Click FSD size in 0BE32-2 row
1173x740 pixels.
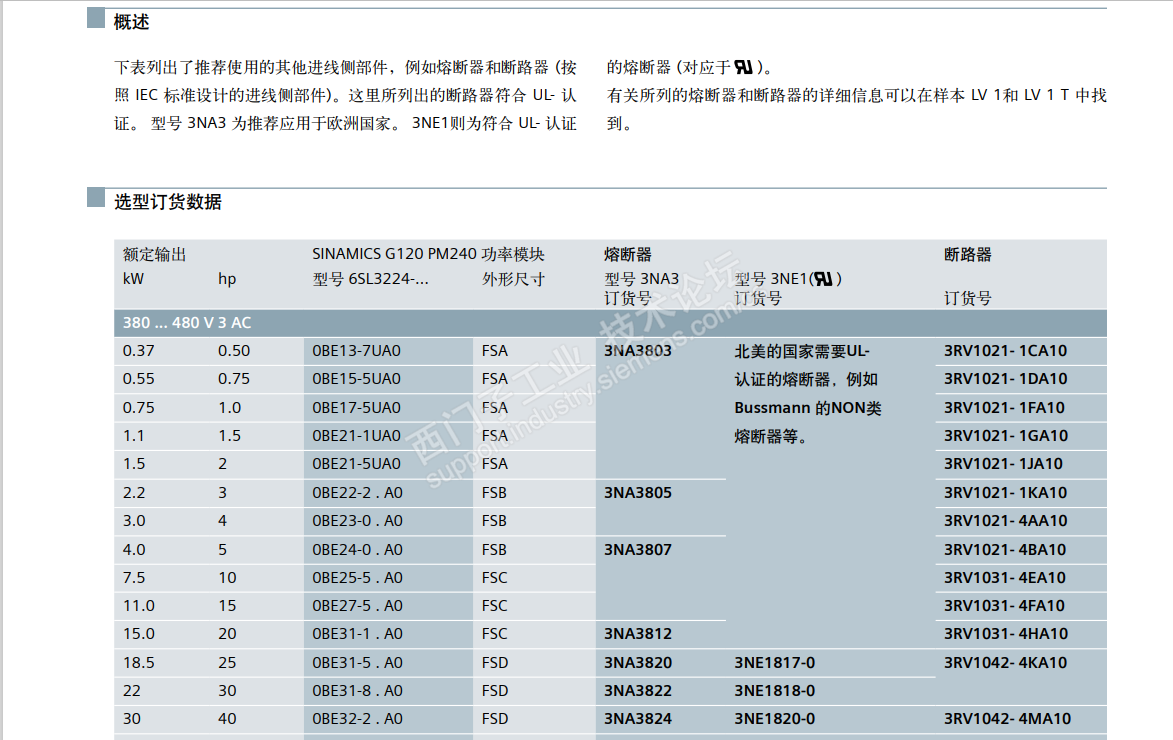point(494,719)
